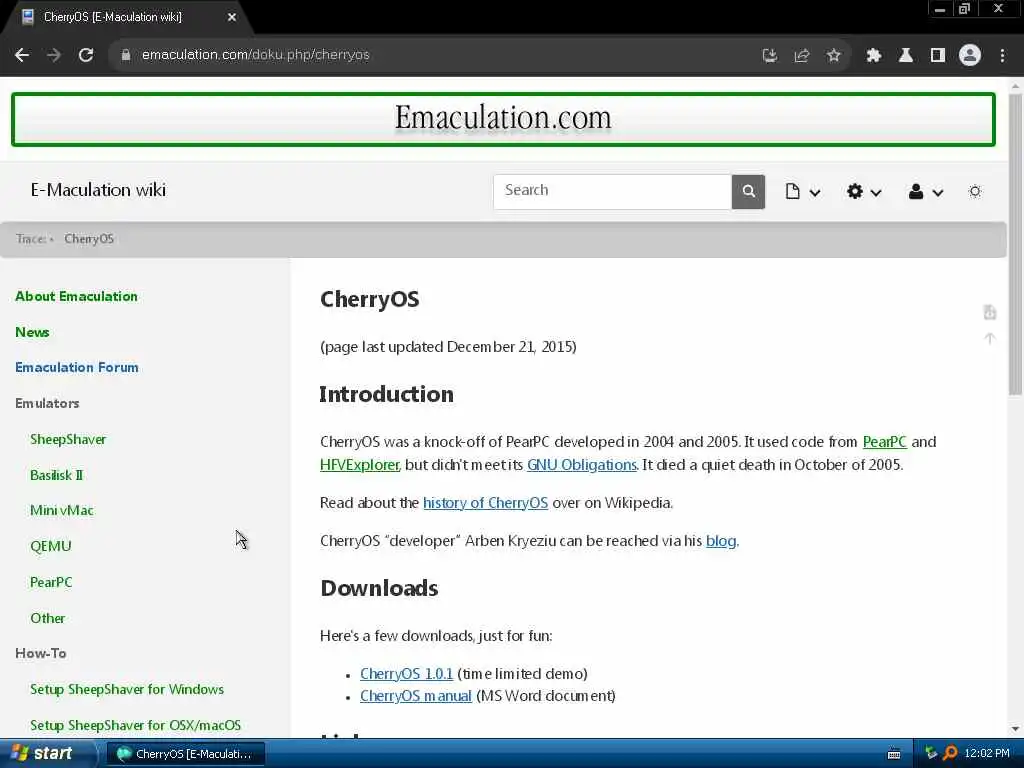Click the CherryOS taskbar button
The height and width of the screenshot is (768, 1024).
click(186, 754)
